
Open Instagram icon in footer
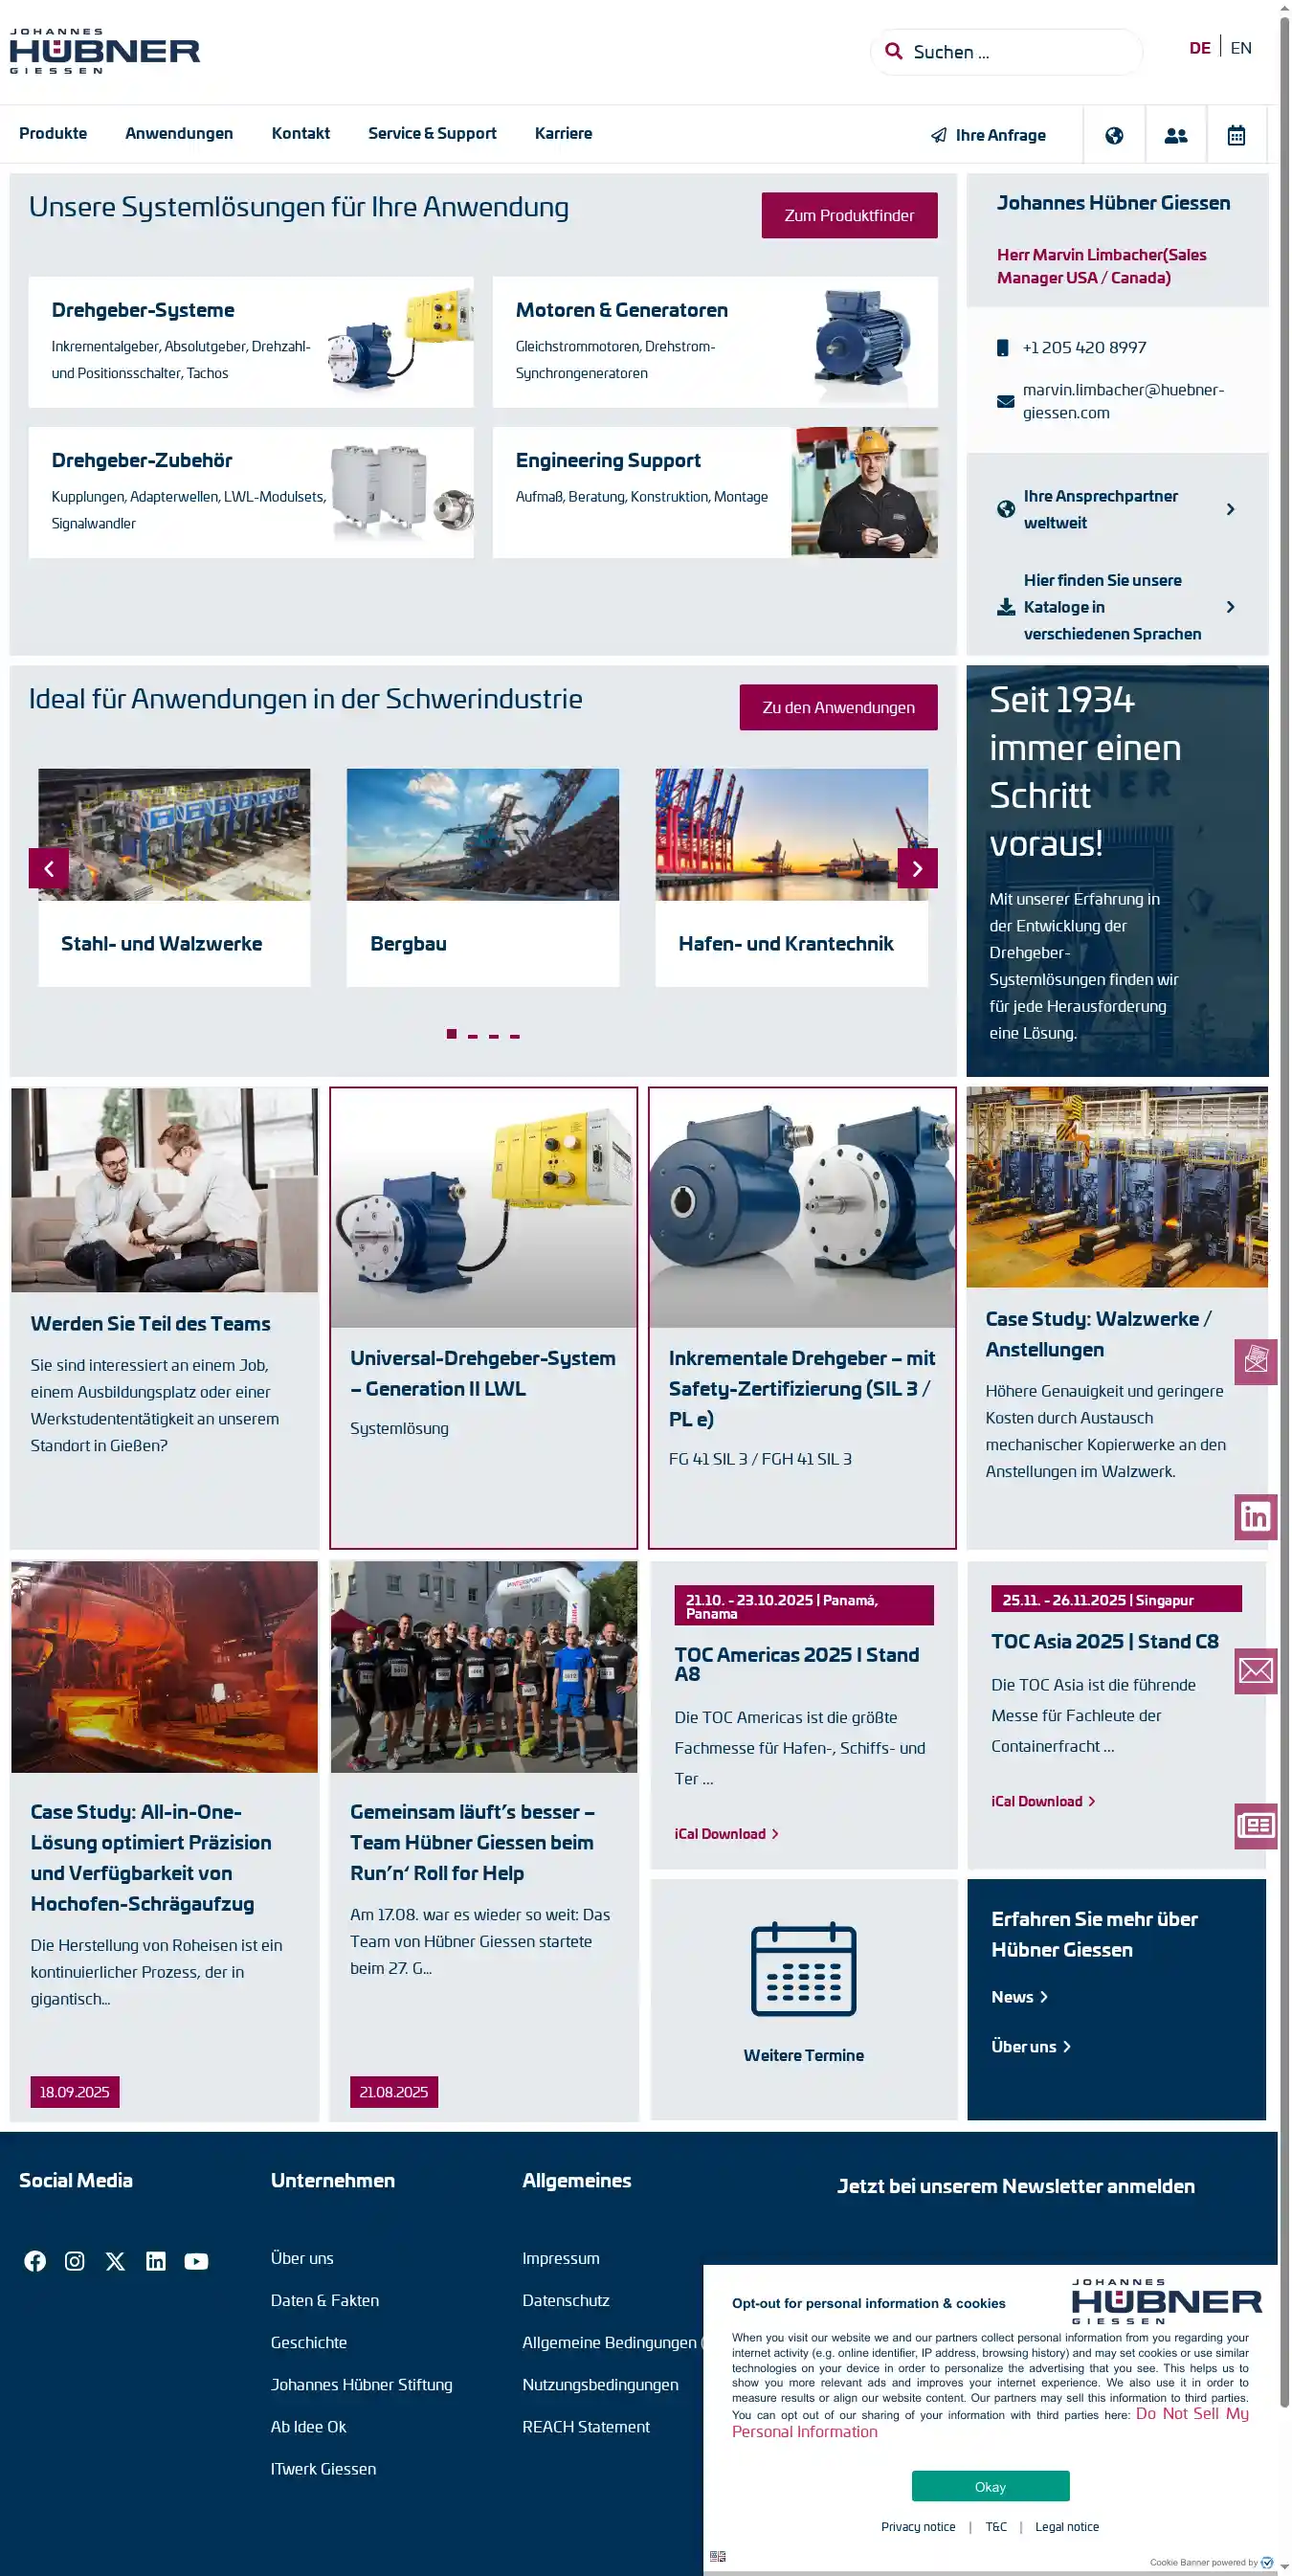[75, 2261]
